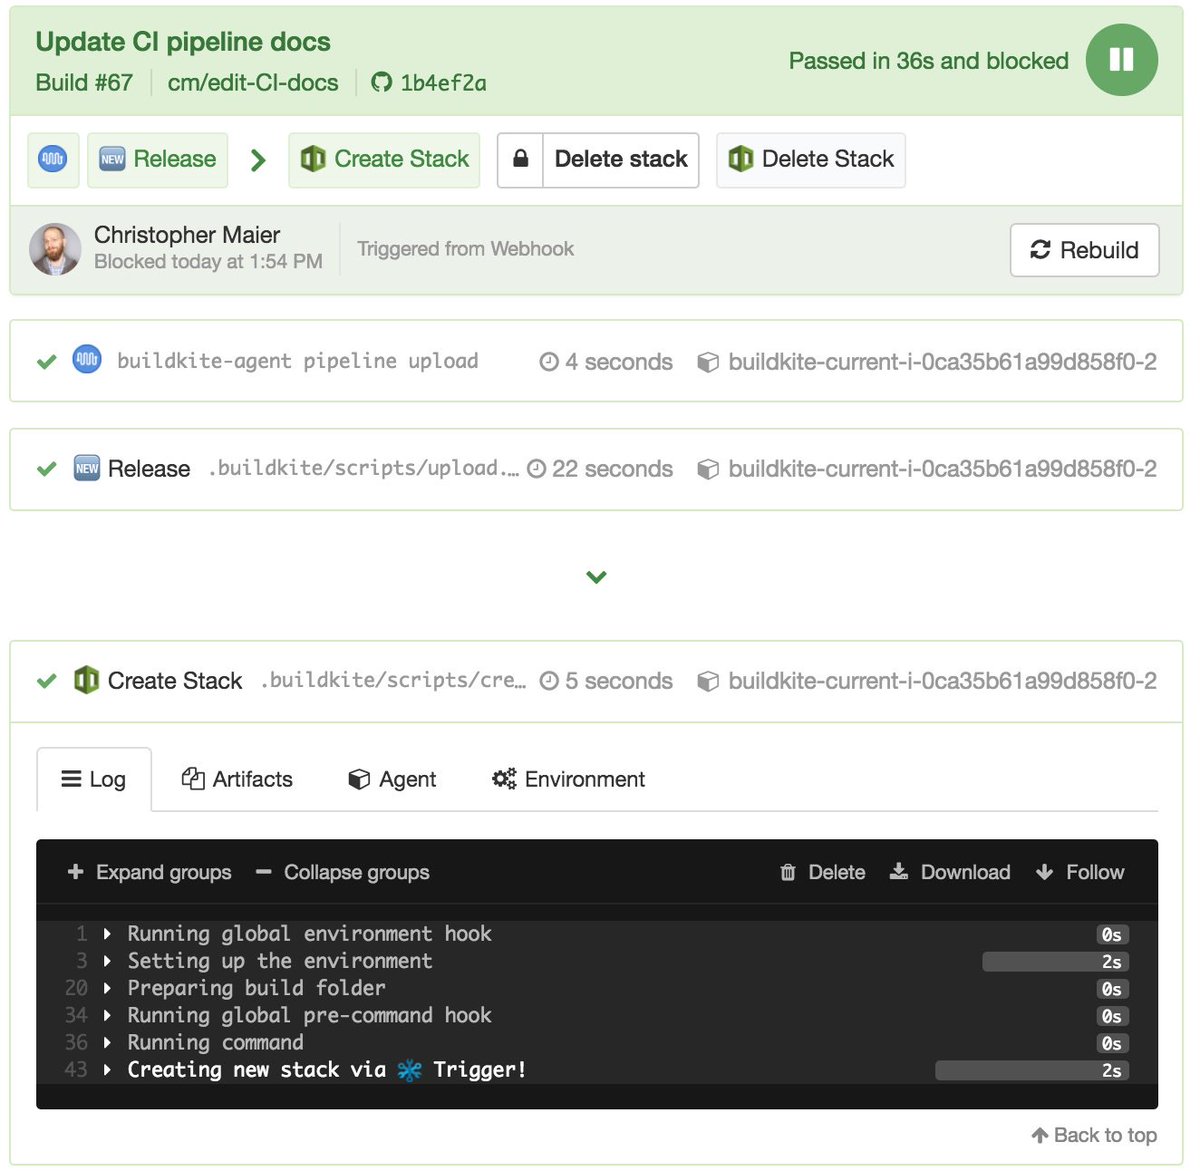
Task: Open agent link on the Release job row
Action: (942, 469)
